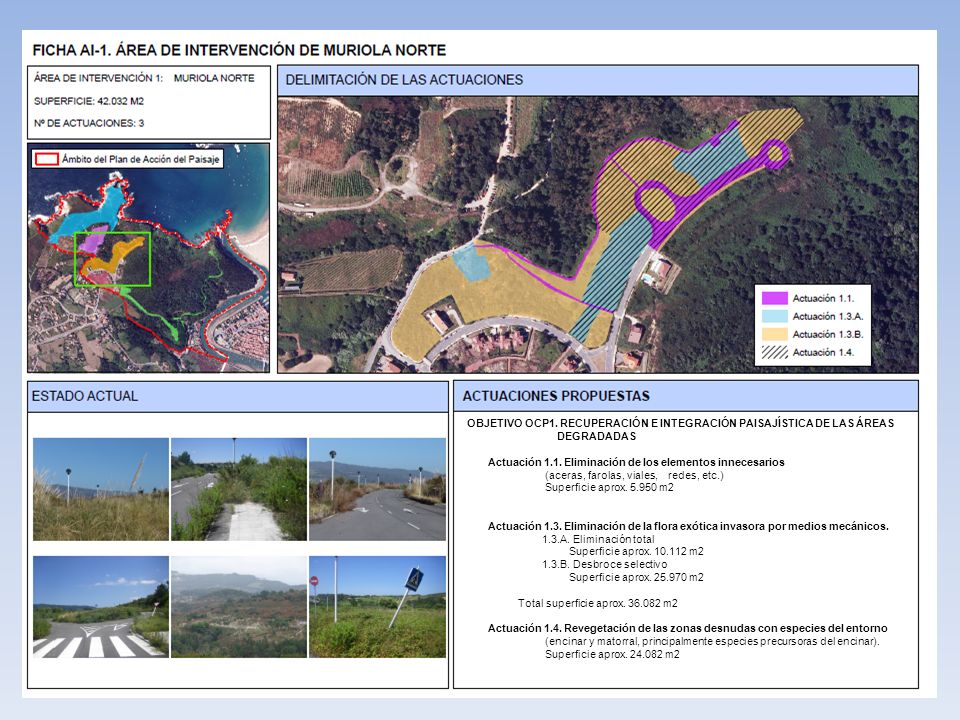This screenshot has height=720, width=960.
Task: Open the photo of scrubland and distant hills
Action: coord(239,607)
